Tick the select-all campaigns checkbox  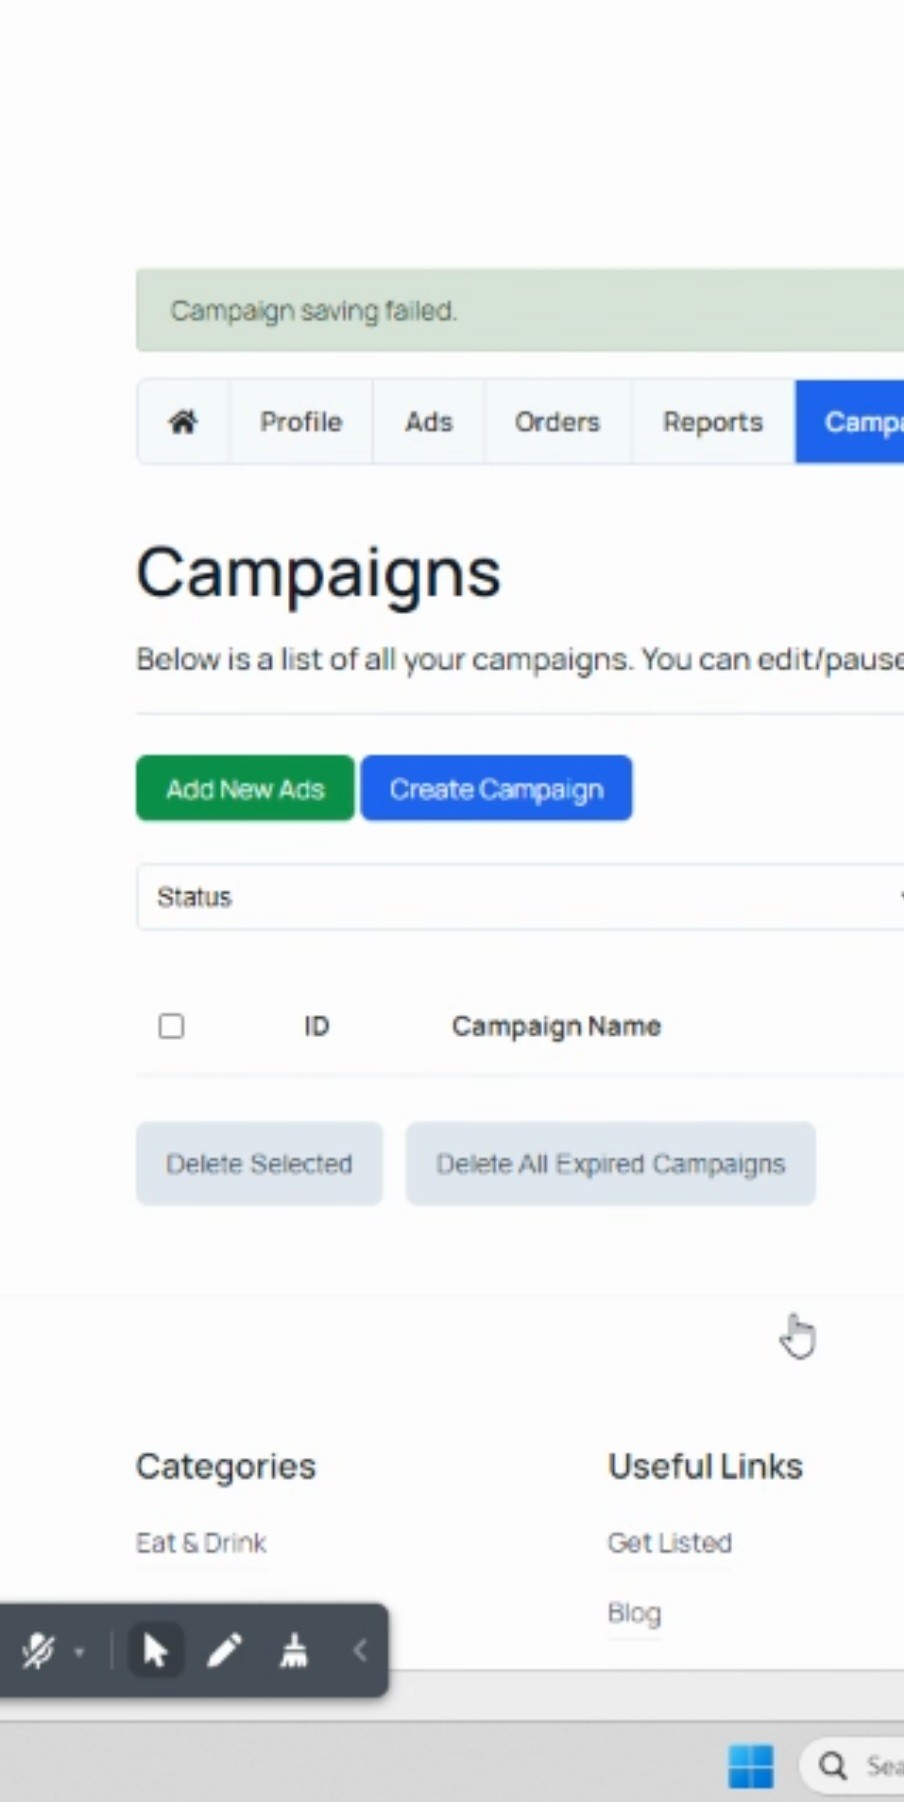pyautogui.click(x=171, y=1026)
